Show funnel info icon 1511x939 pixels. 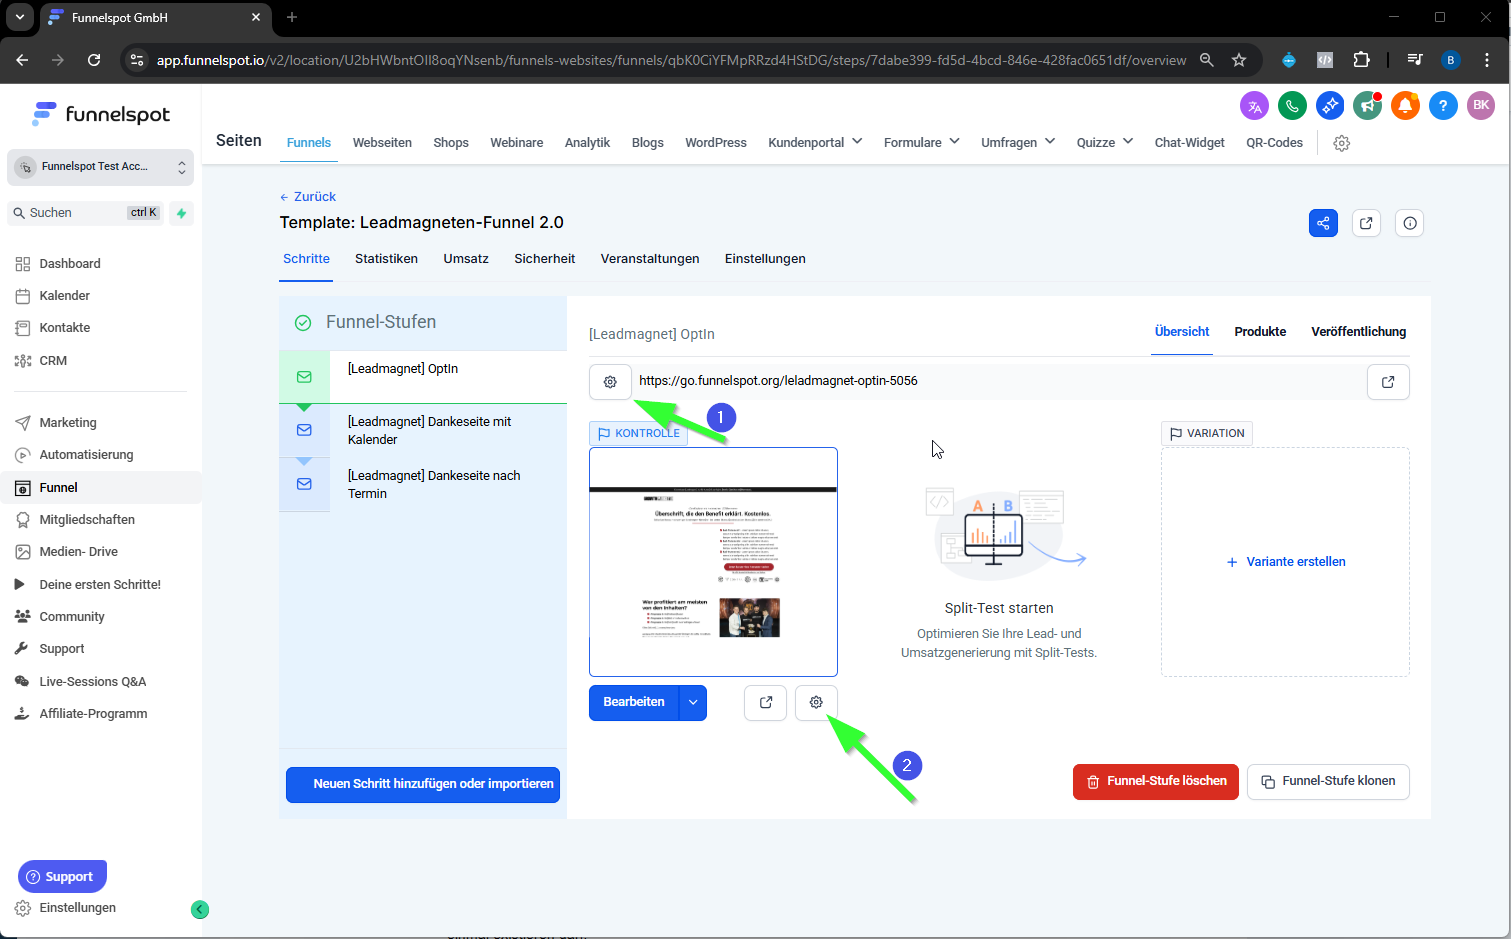click(x=1410, y=223)
